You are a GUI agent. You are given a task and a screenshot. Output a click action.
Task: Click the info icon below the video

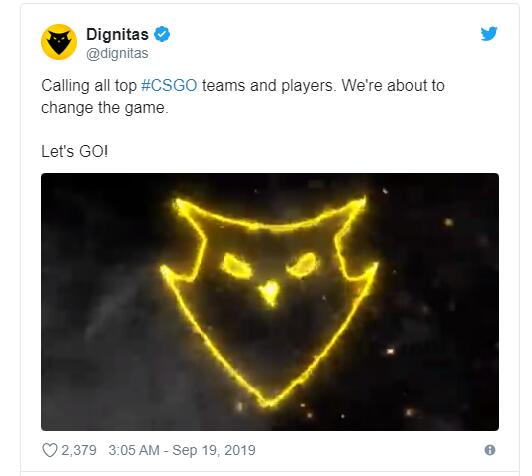pyautogui.click(x=490, y=450)
